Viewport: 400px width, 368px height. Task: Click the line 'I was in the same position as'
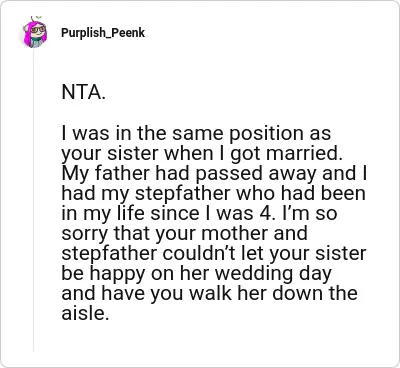coord(196,134)
